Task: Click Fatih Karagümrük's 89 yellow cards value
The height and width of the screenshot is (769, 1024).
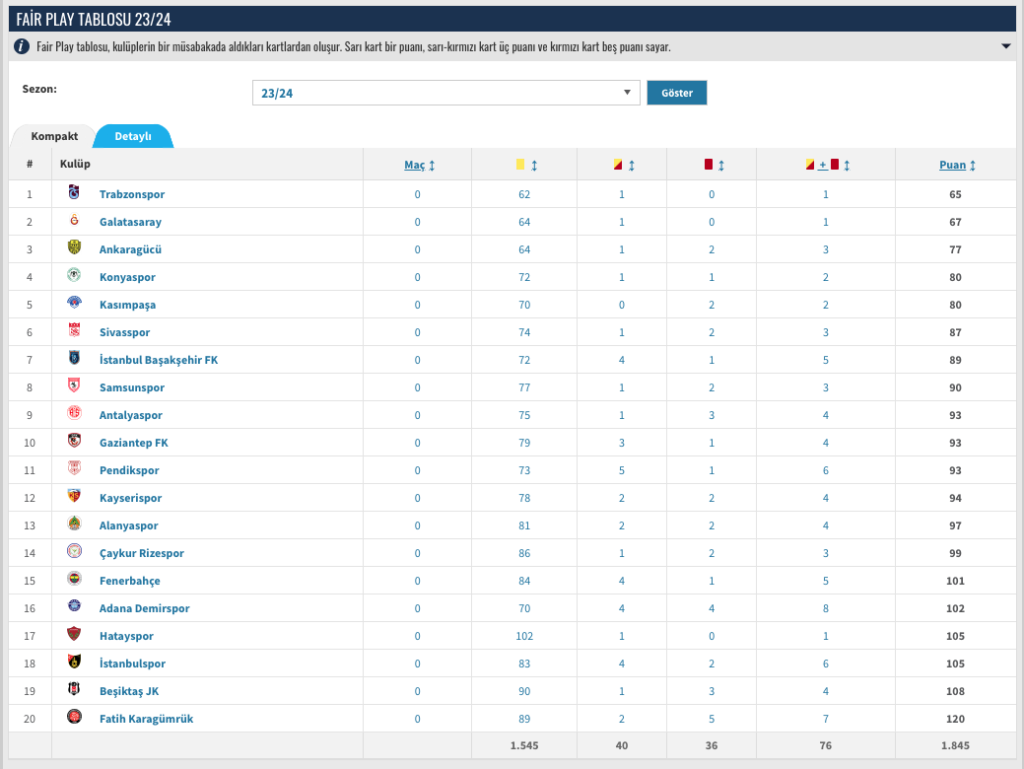Action: (524, 719)
